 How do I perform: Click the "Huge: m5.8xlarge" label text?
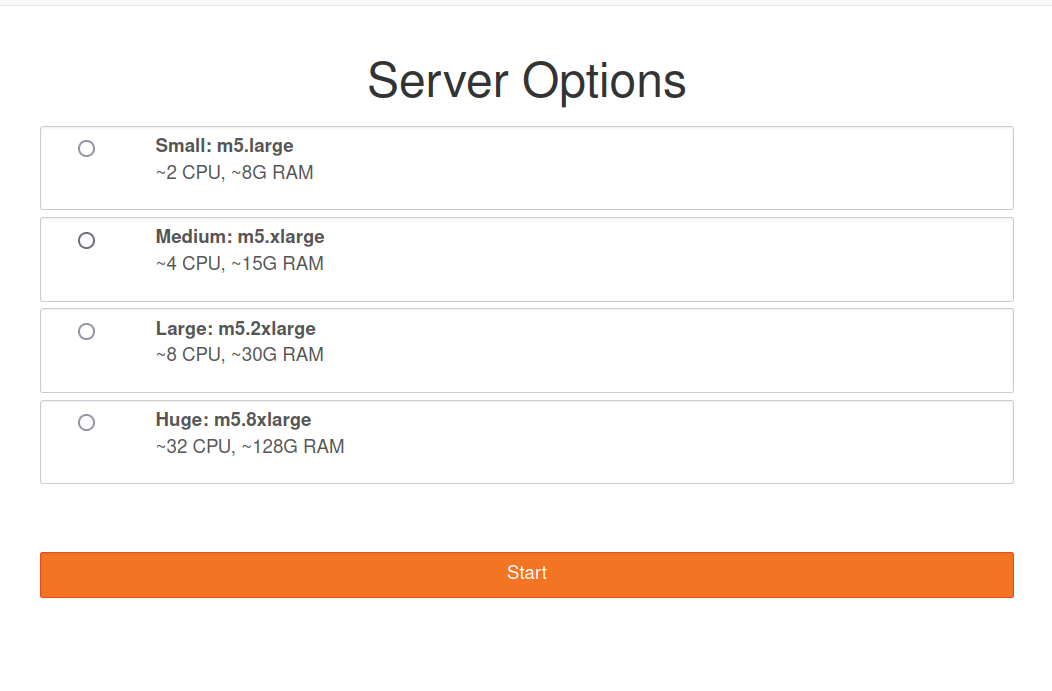pos(233,419)
